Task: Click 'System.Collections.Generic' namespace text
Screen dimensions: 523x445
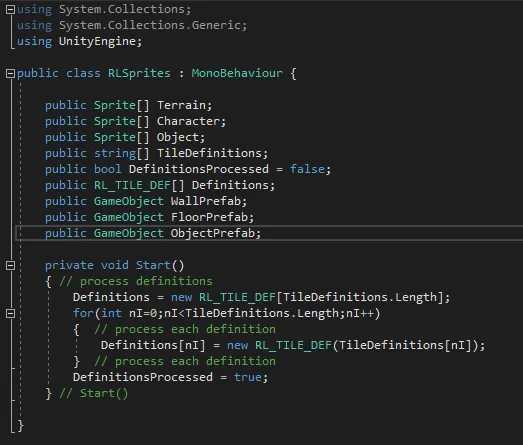Action: pos(150,25)
